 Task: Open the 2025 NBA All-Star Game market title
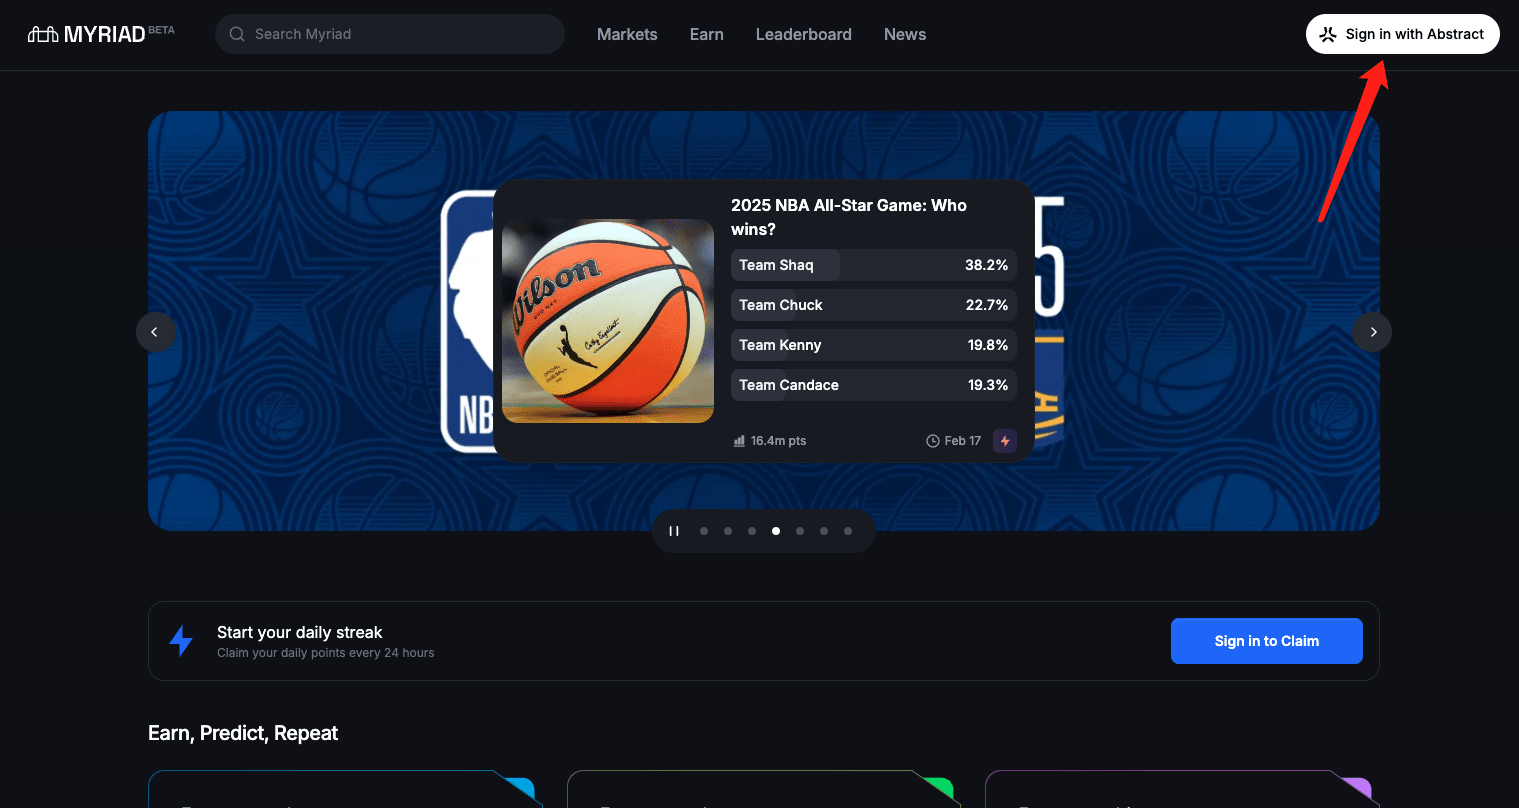[849, 217]
